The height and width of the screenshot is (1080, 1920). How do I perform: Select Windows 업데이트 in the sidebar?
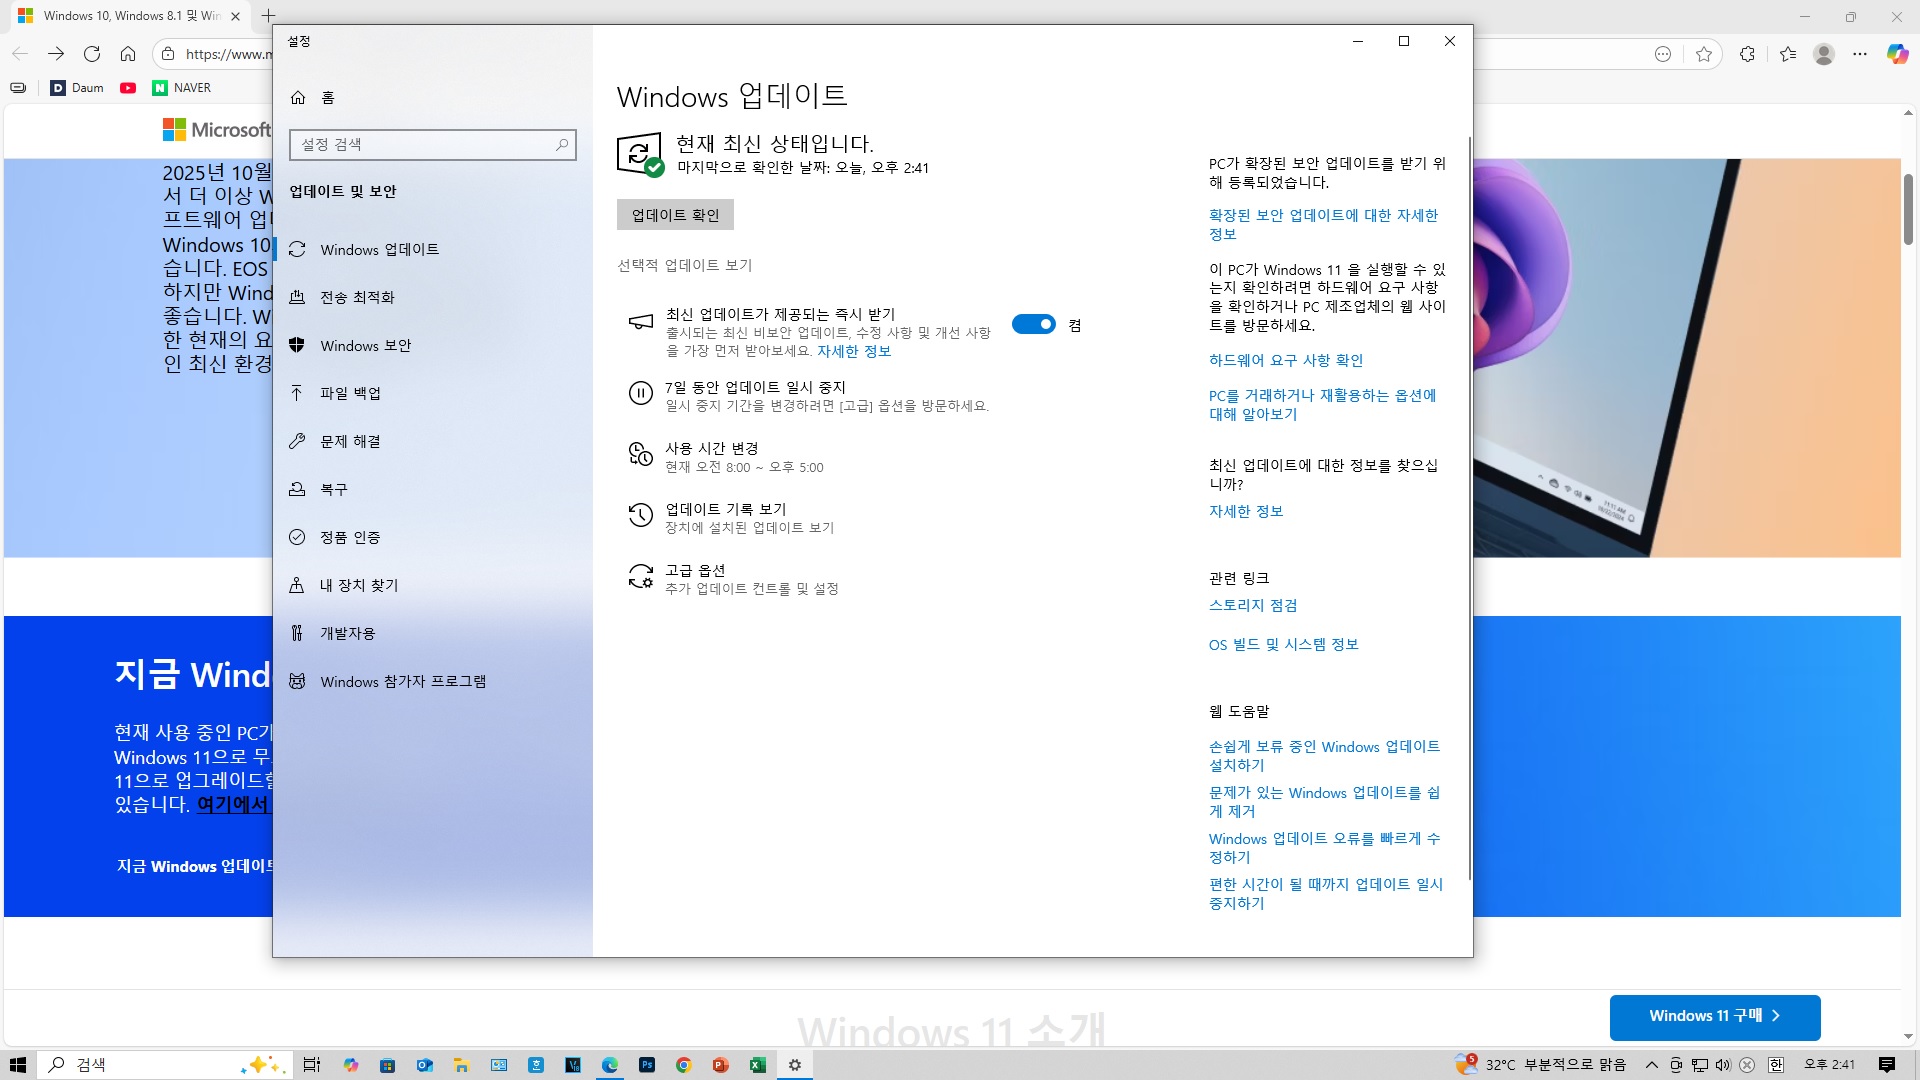click(x=433, y=249)
